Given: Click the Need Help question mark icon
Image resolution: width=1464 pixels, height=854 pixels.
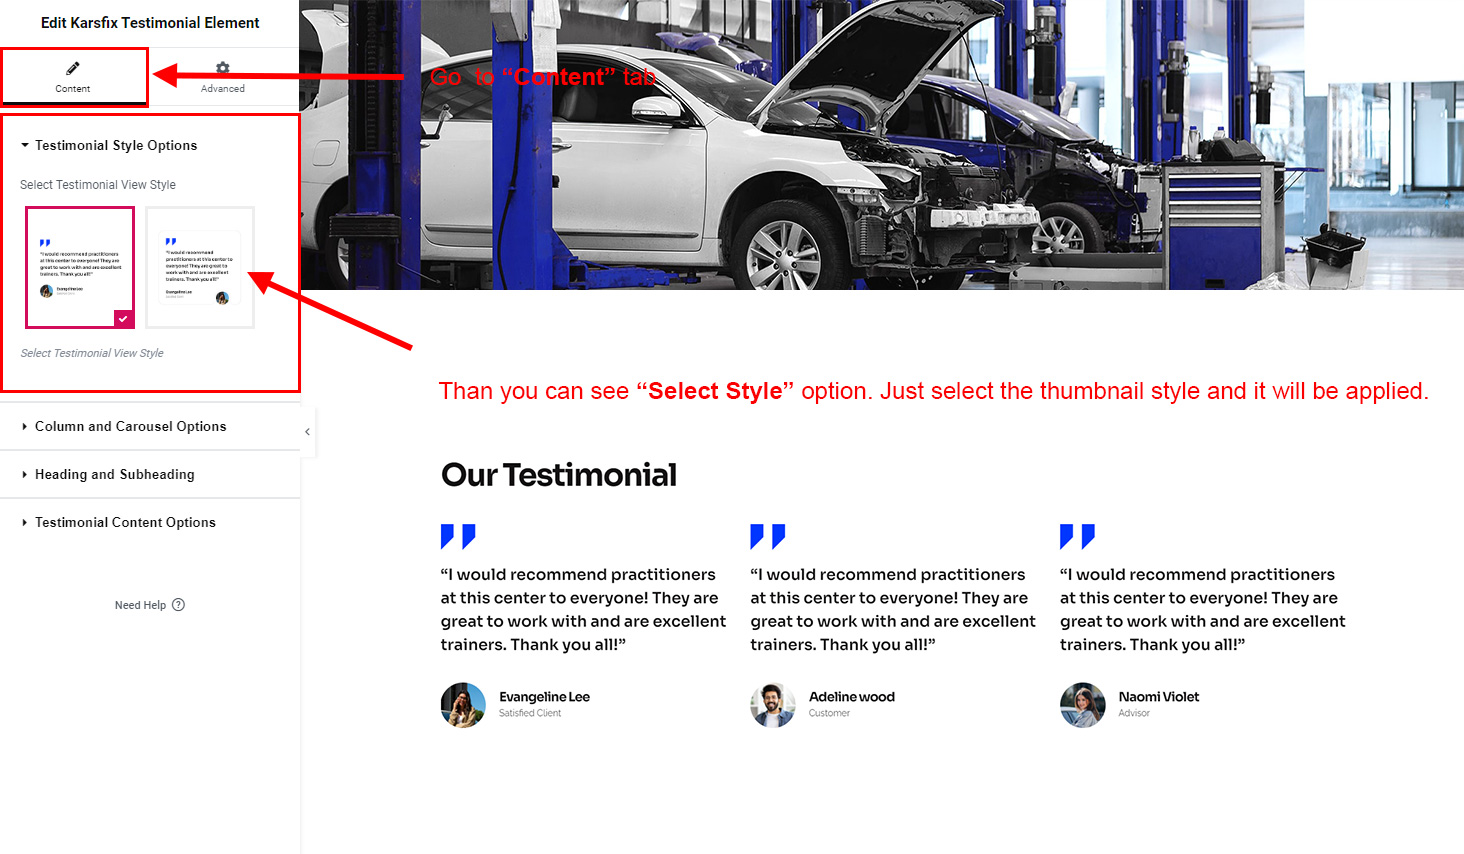Looking at the screenshot, I should pyautogui.click(x=179, y=605).
